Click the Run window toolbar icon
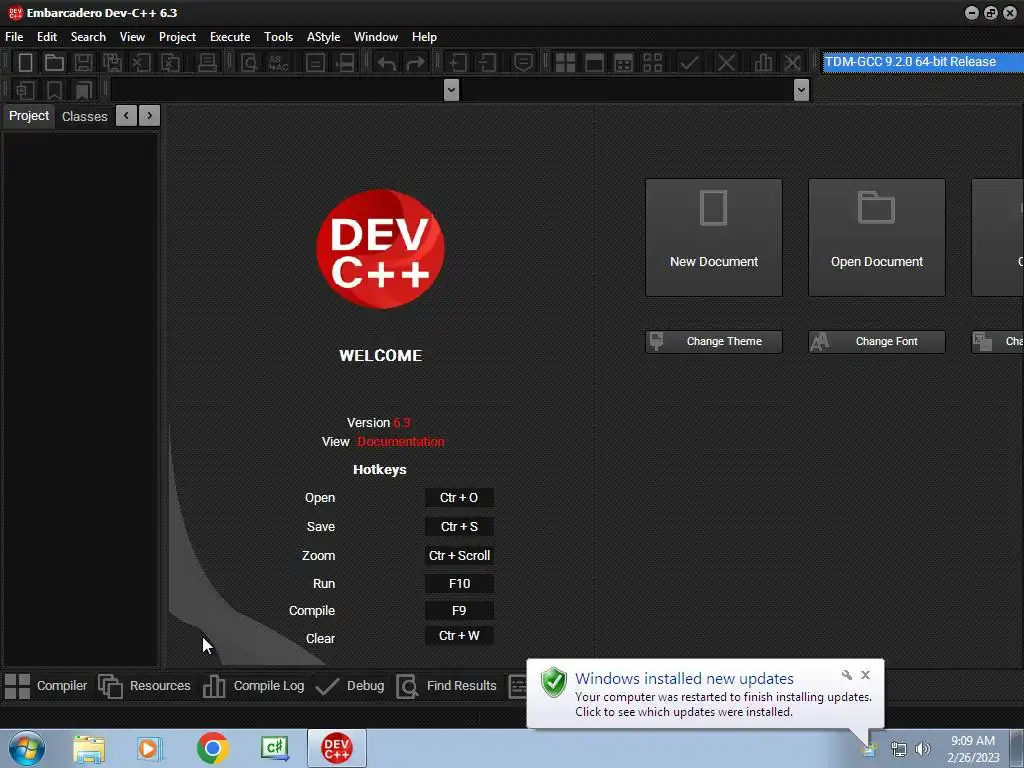 (x=594, y=63)
